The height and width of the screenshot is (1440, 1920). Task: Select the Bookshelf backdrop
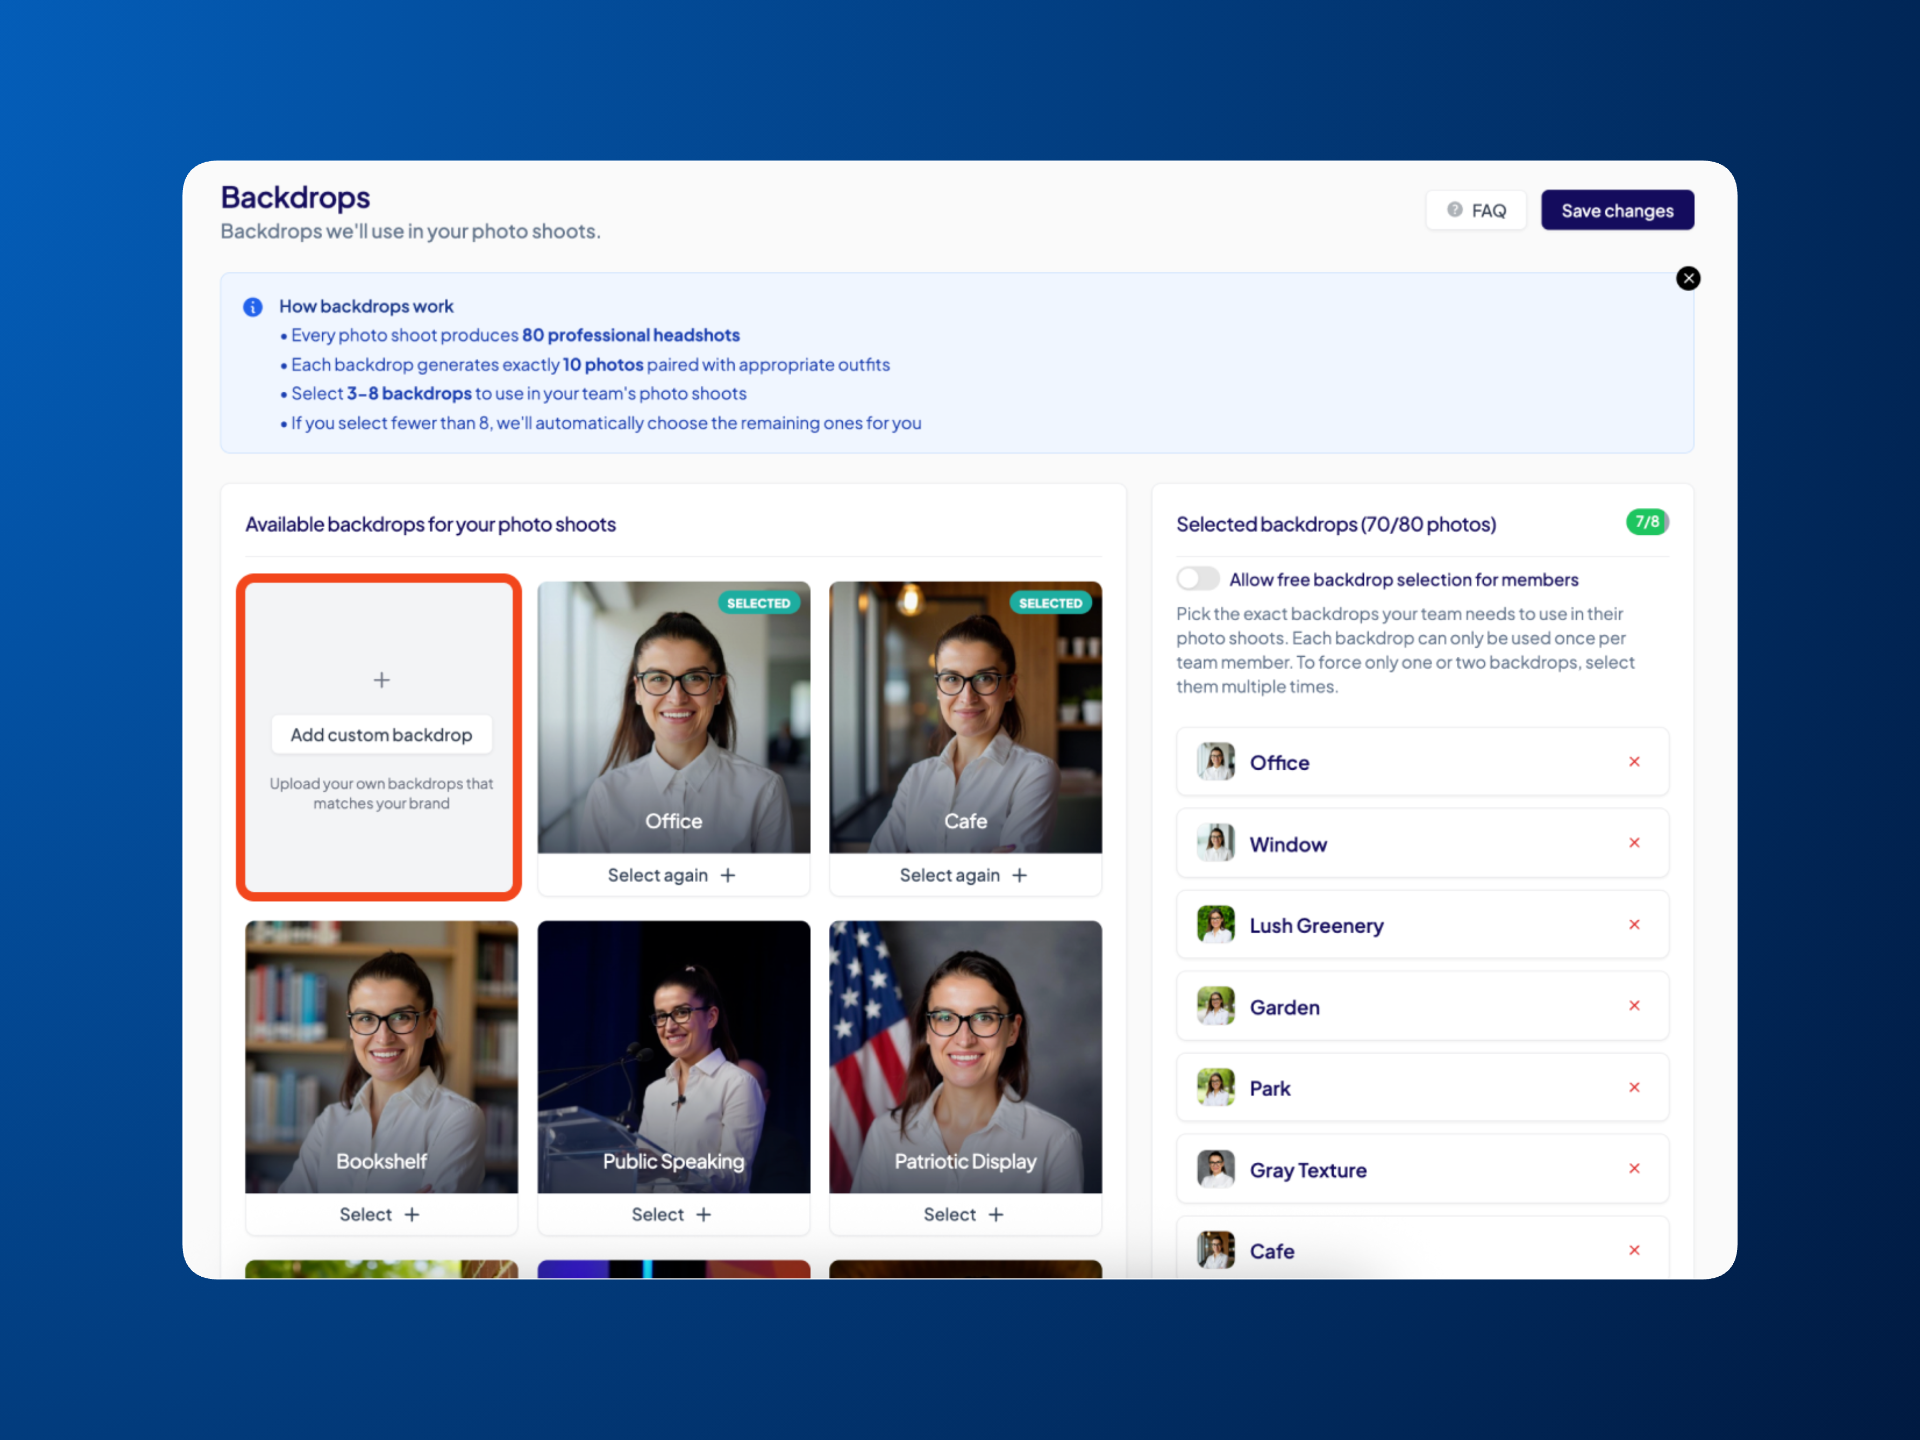click(x=380, y=1215)
